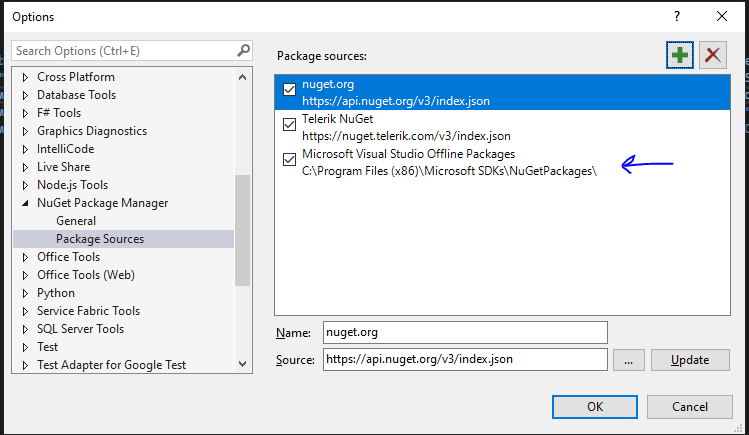Click the search magnifier icon
Viewport: 749px width, 435px height.
[244, 50]
